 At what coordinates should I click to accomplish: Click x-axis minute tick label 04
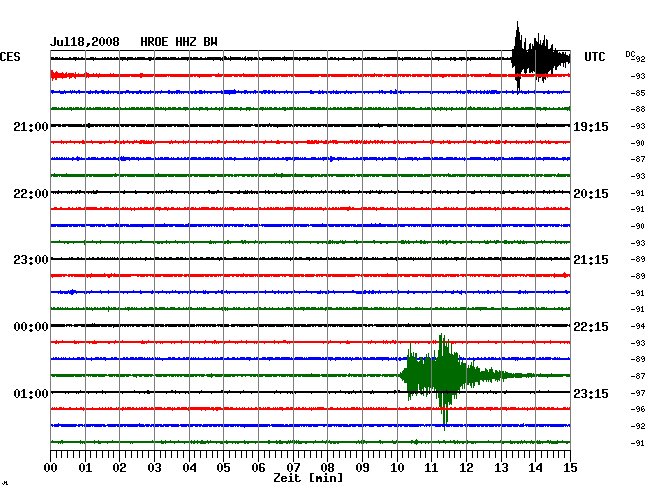tap(189, 468)
